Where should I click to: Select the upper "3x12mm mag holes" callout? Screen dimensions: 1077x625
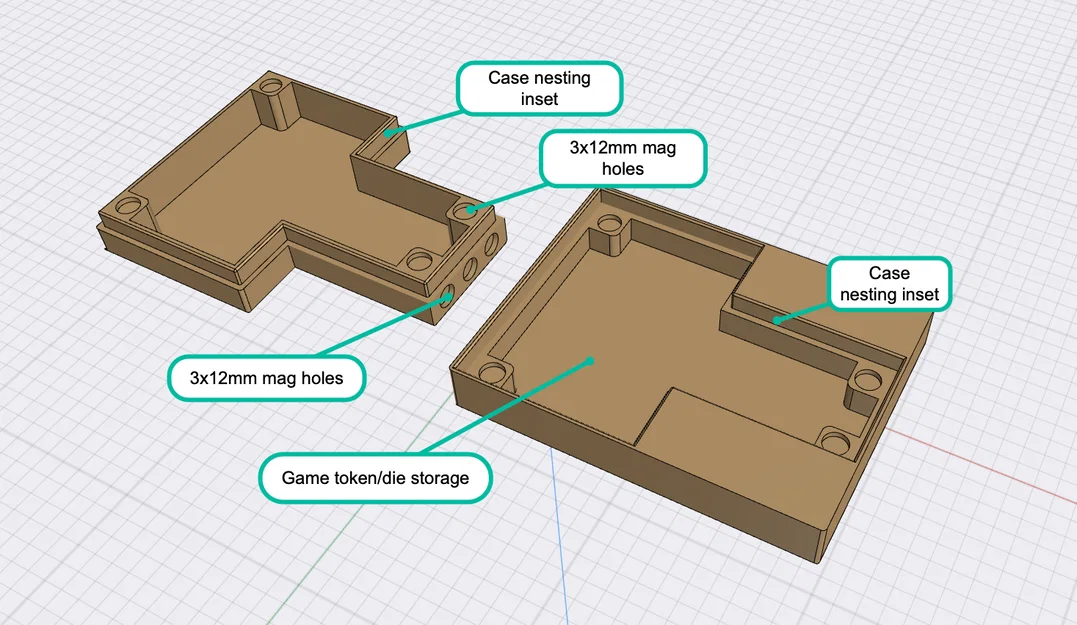623,158
